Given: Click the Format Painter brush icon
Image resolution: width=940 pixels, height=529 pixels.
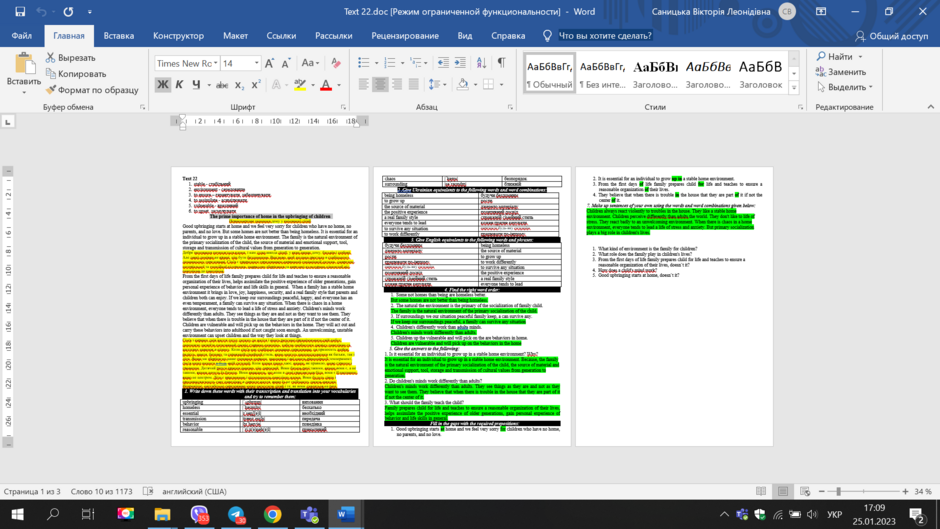Looking at the screenshot, I should pyautogui.click(x=51, y=90).
